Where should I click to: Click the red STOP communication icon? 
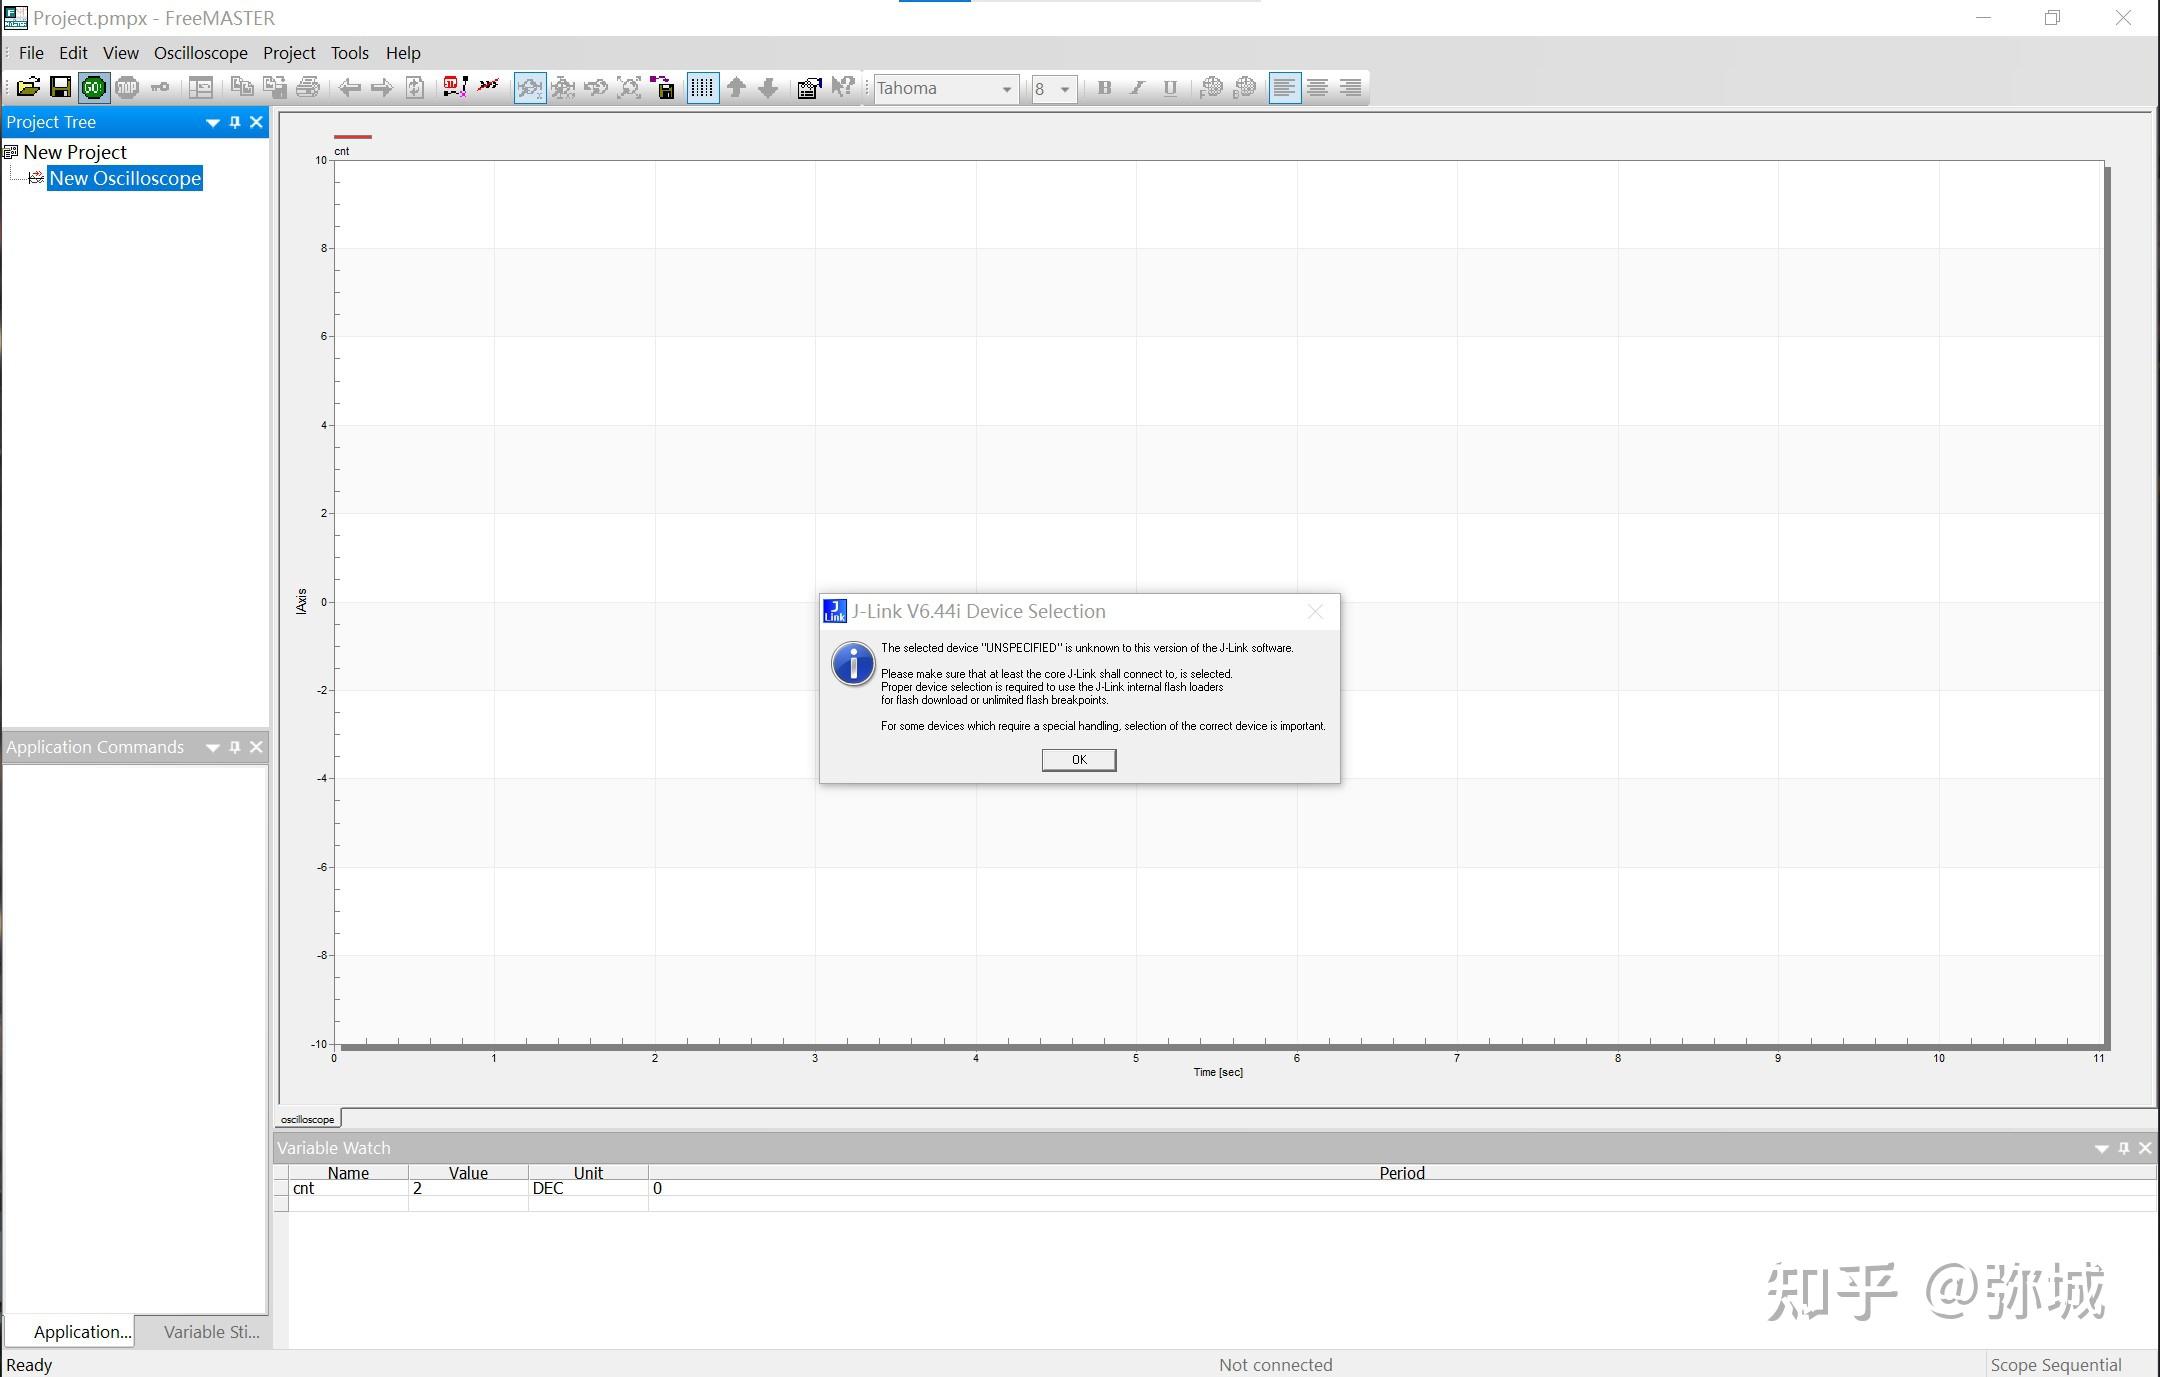tap(127, 88)
